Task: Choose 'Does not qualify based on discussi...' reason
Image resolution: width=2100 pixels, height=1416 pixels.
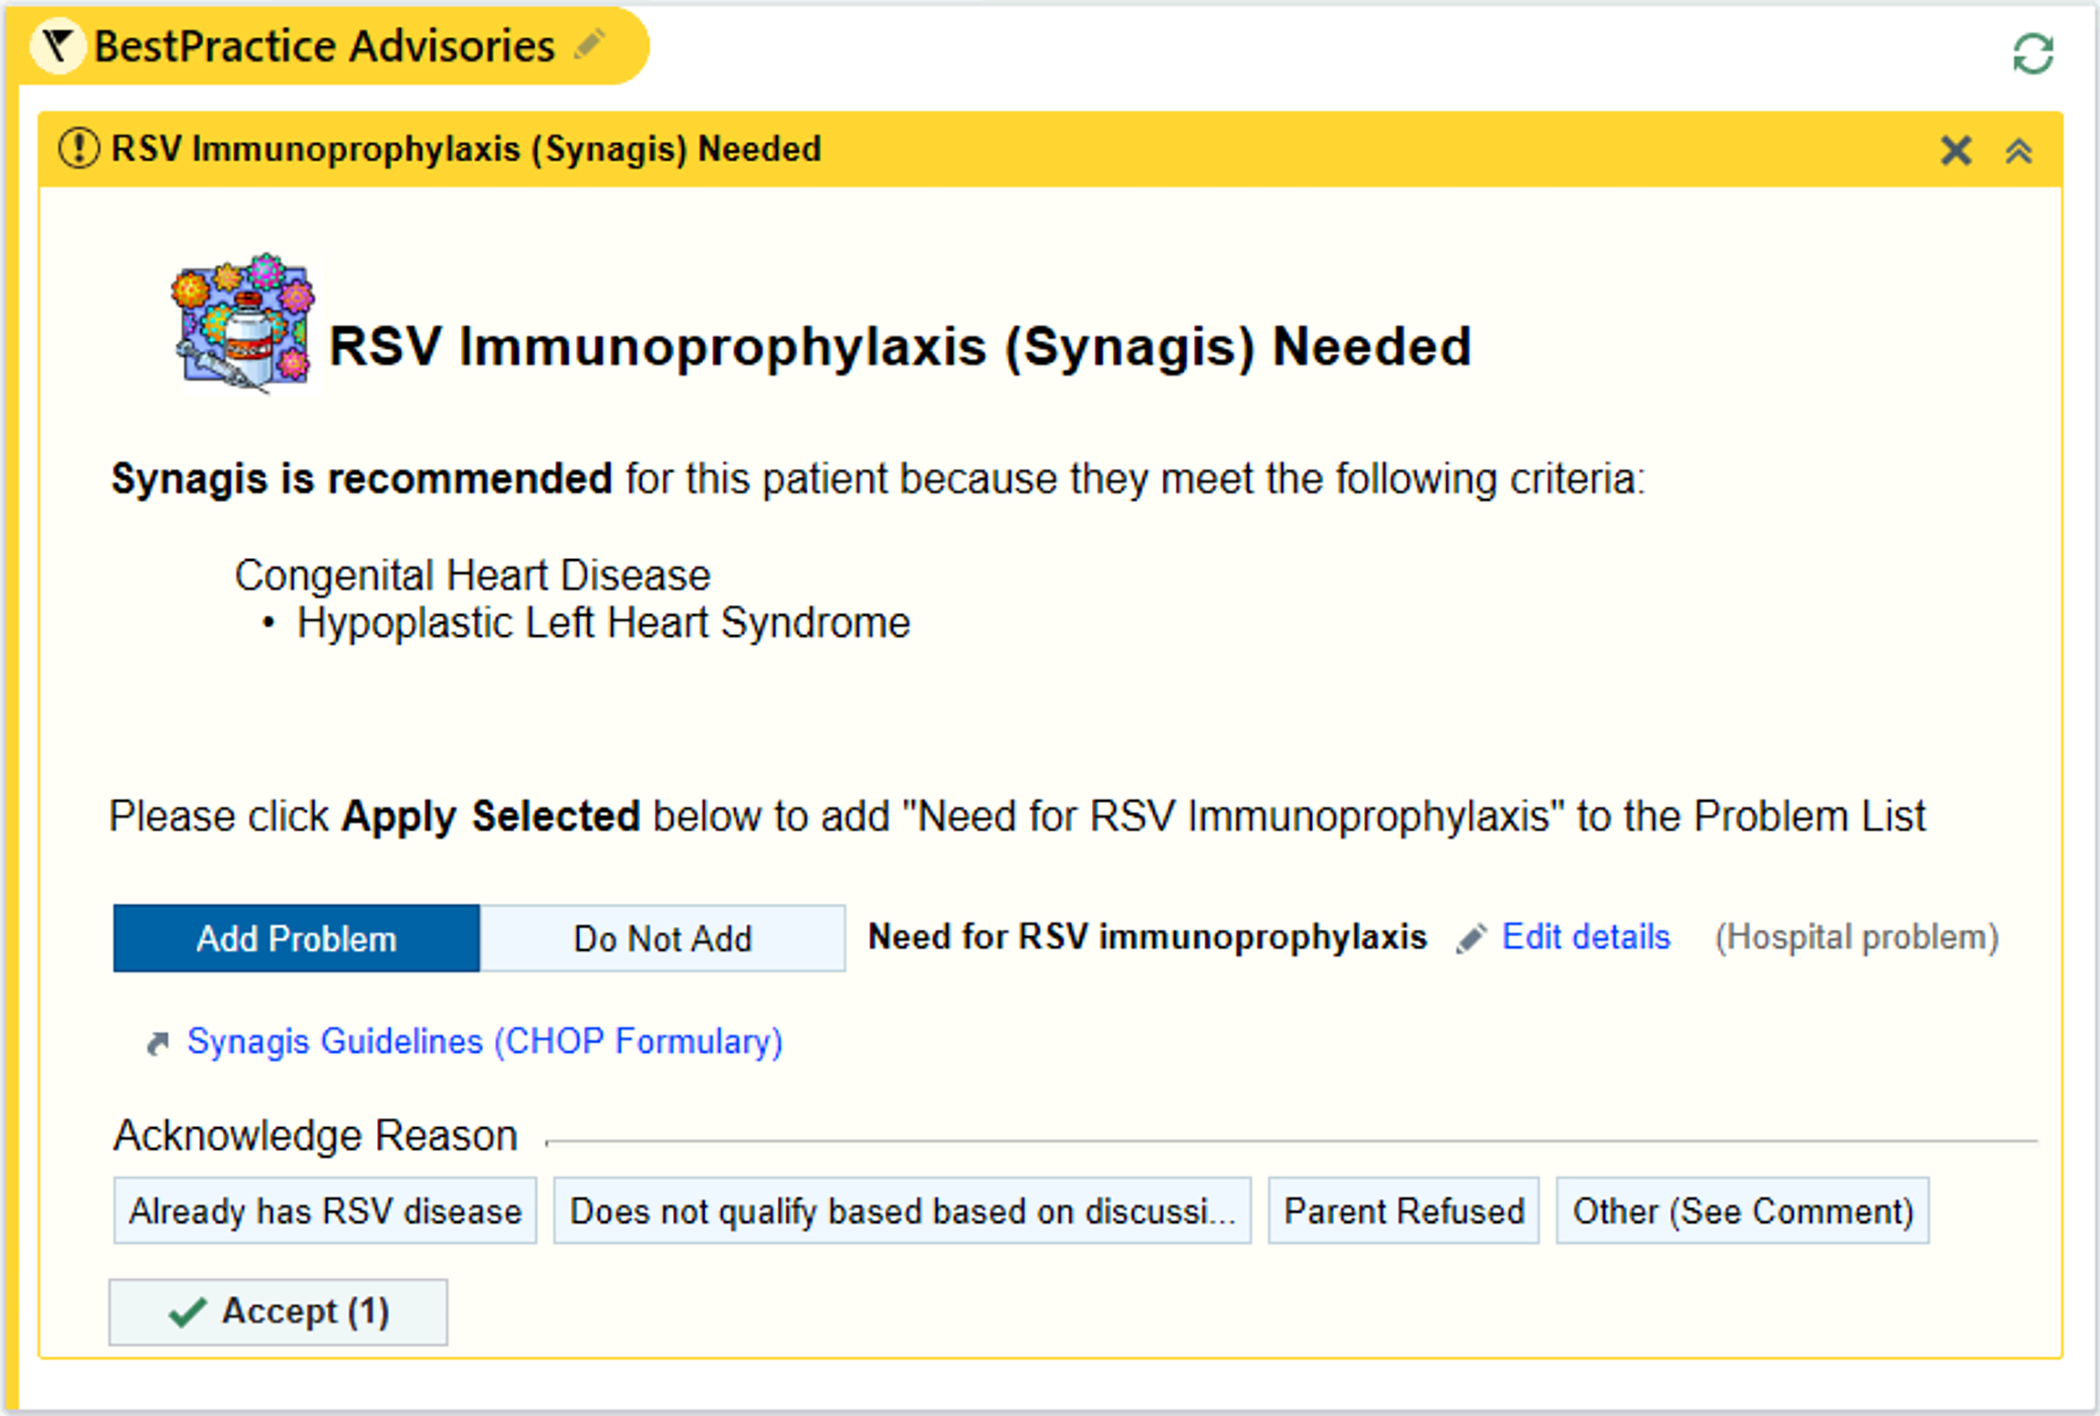Action: (902, 1211)
